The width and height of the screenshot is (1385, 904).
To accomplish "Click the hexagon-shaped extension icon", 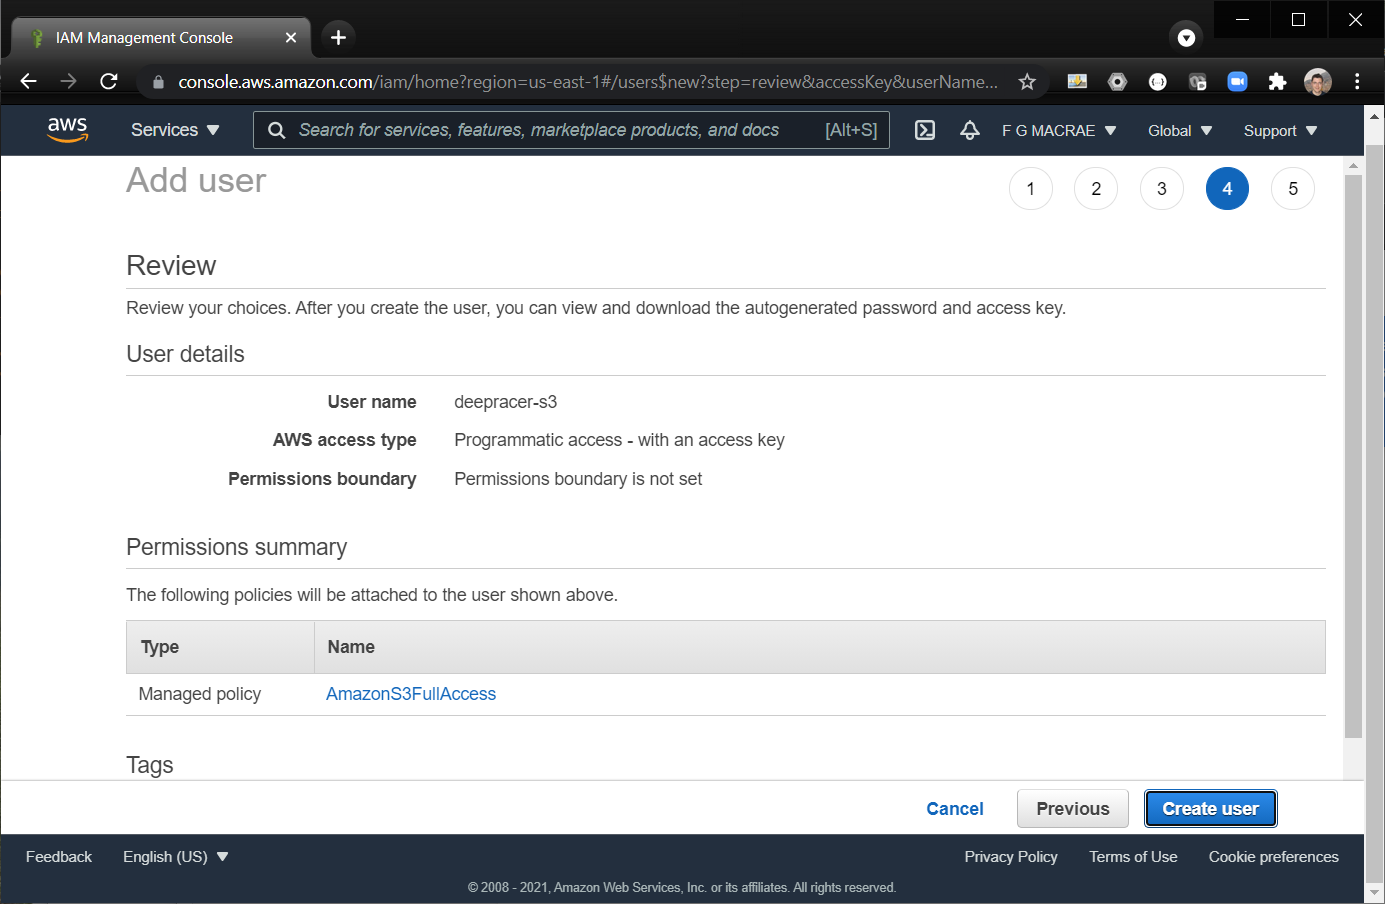I will coord(1117,82).
